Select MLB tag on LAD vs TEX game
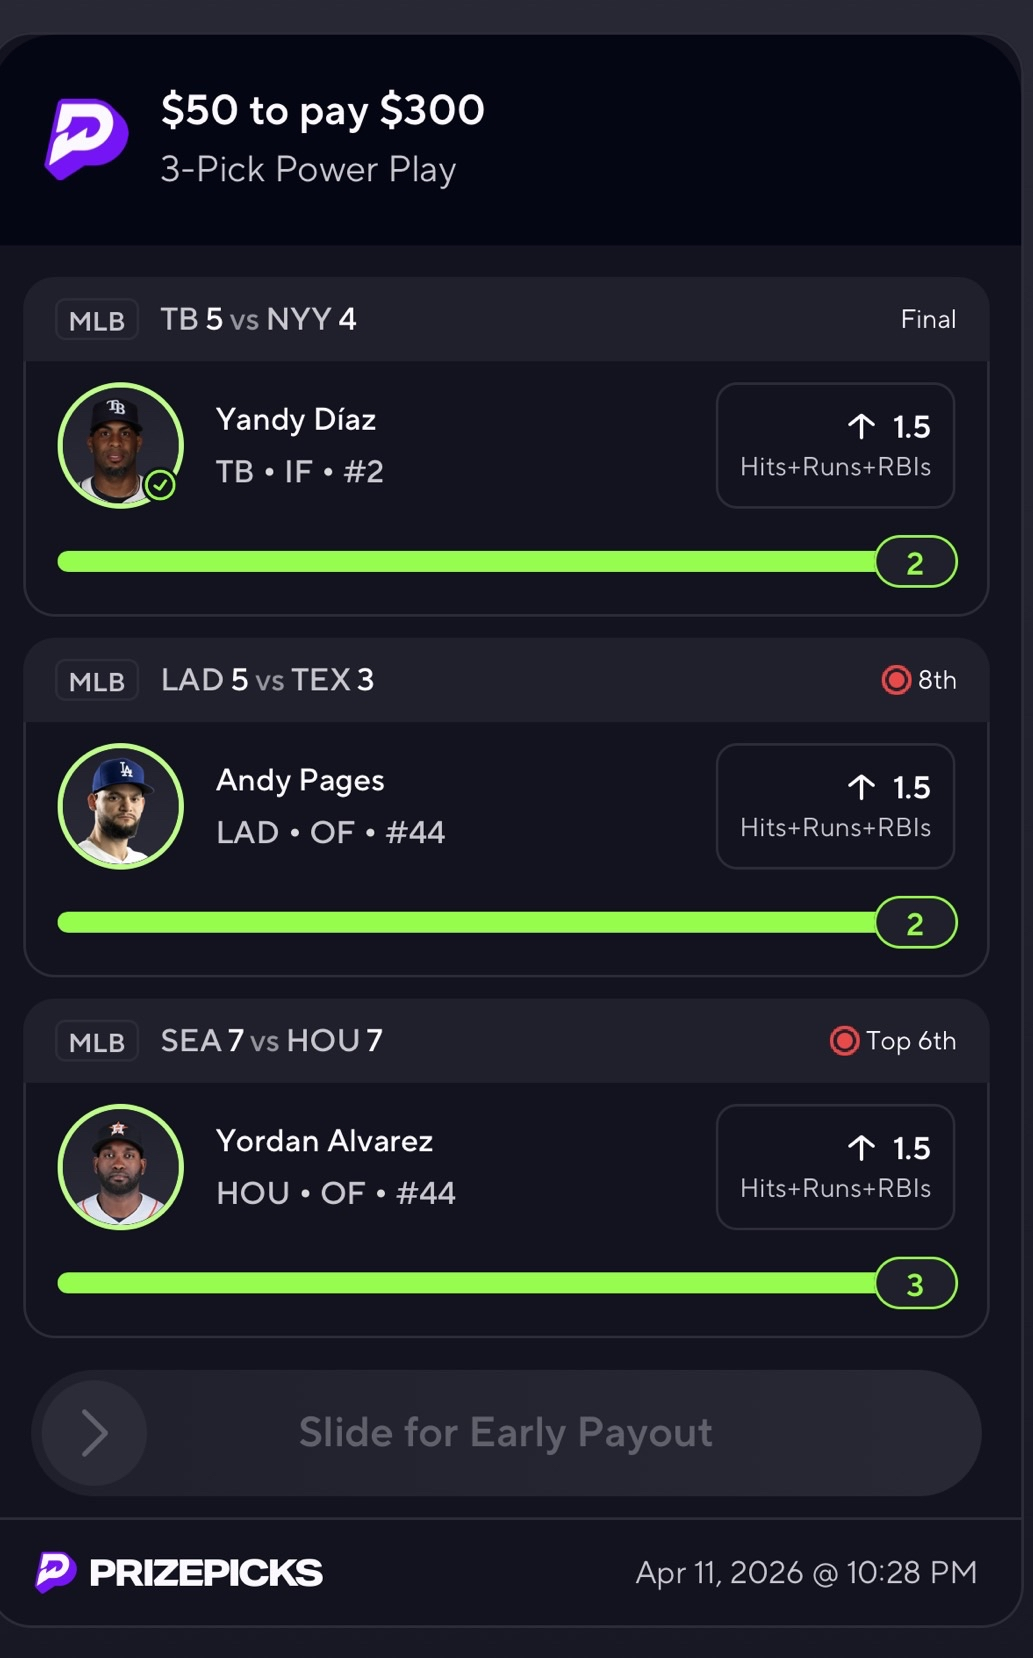This screenshot has width=1033, height=1658. click(x=96, y=681)
